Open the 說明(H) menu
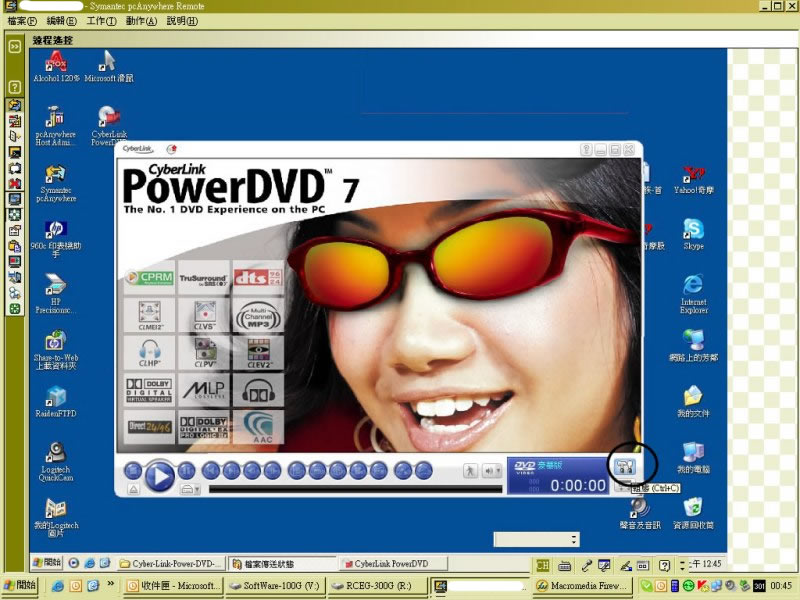 (182, 21)
